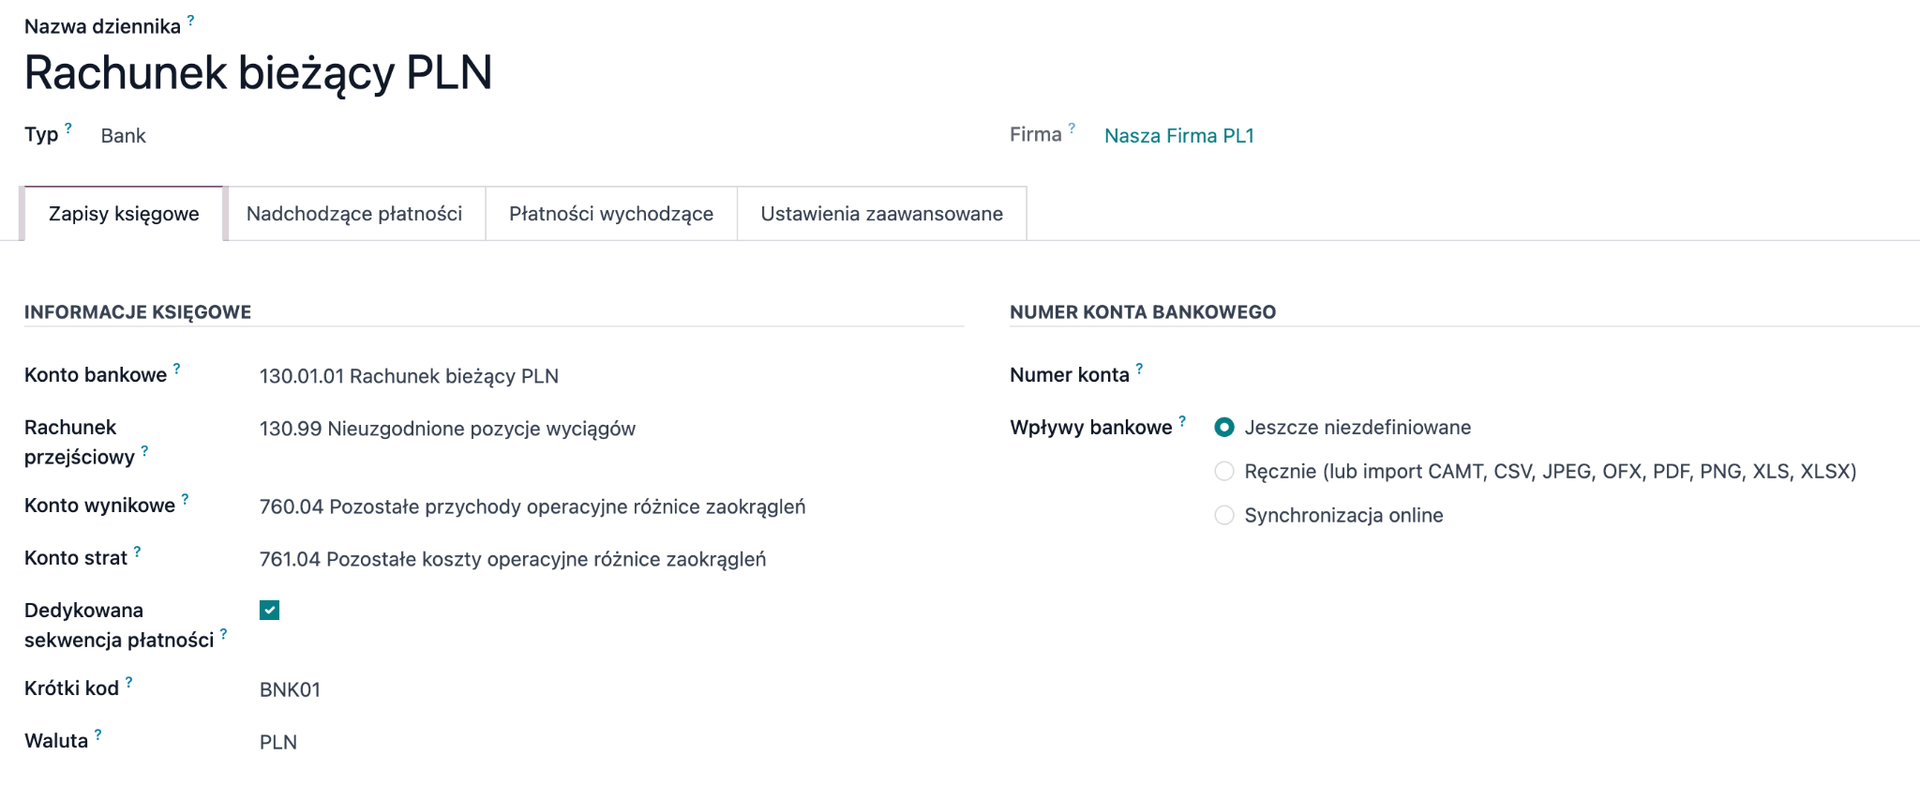Screen dimensions: 1920x786
Task: Open Konto bankowe 130.01.01 field
Action: pos(408,376)
